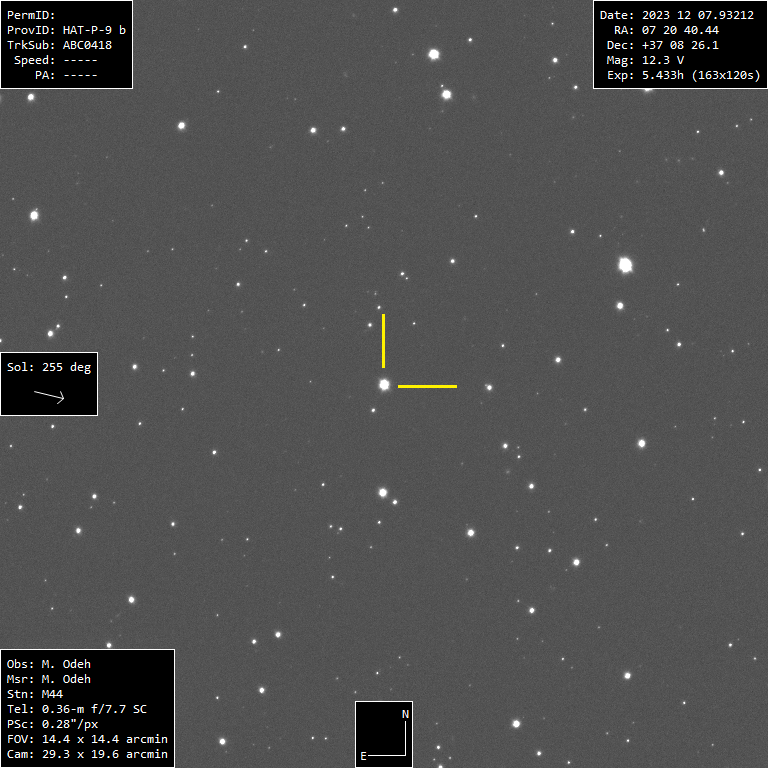Click the ProvID HAT-P-9 b text

[66, 30]
